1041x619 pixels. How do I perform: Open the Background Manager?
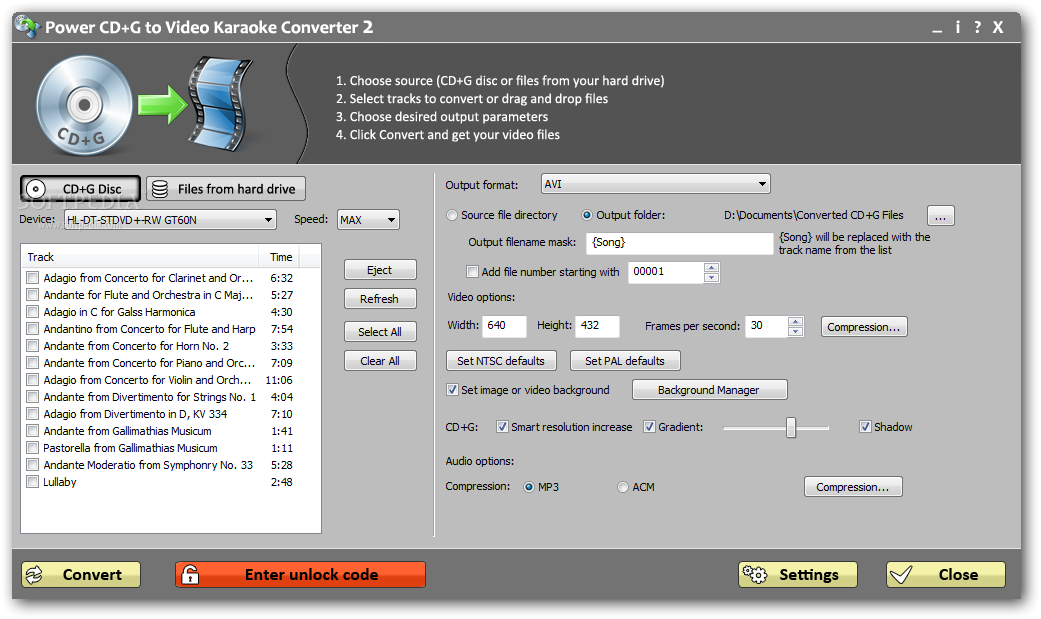pyautogui.click(x=709, y=390)
